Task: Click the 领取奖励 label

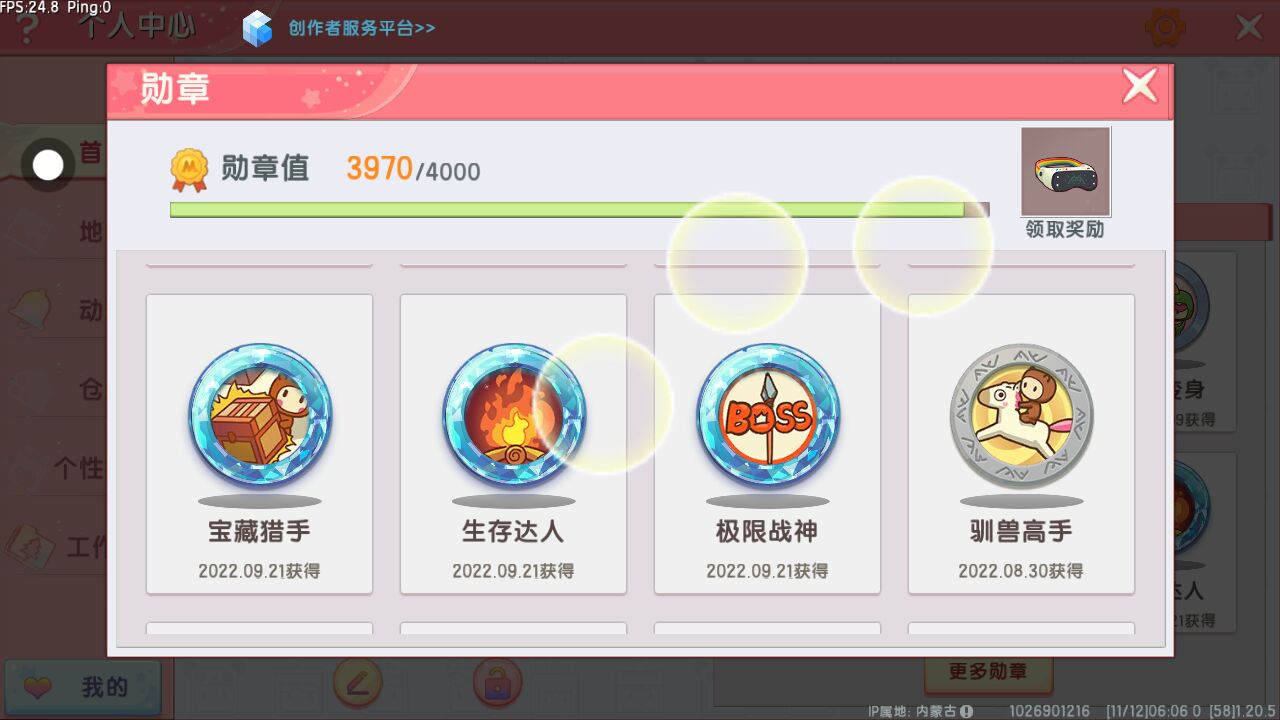Action: [1065, 229]
